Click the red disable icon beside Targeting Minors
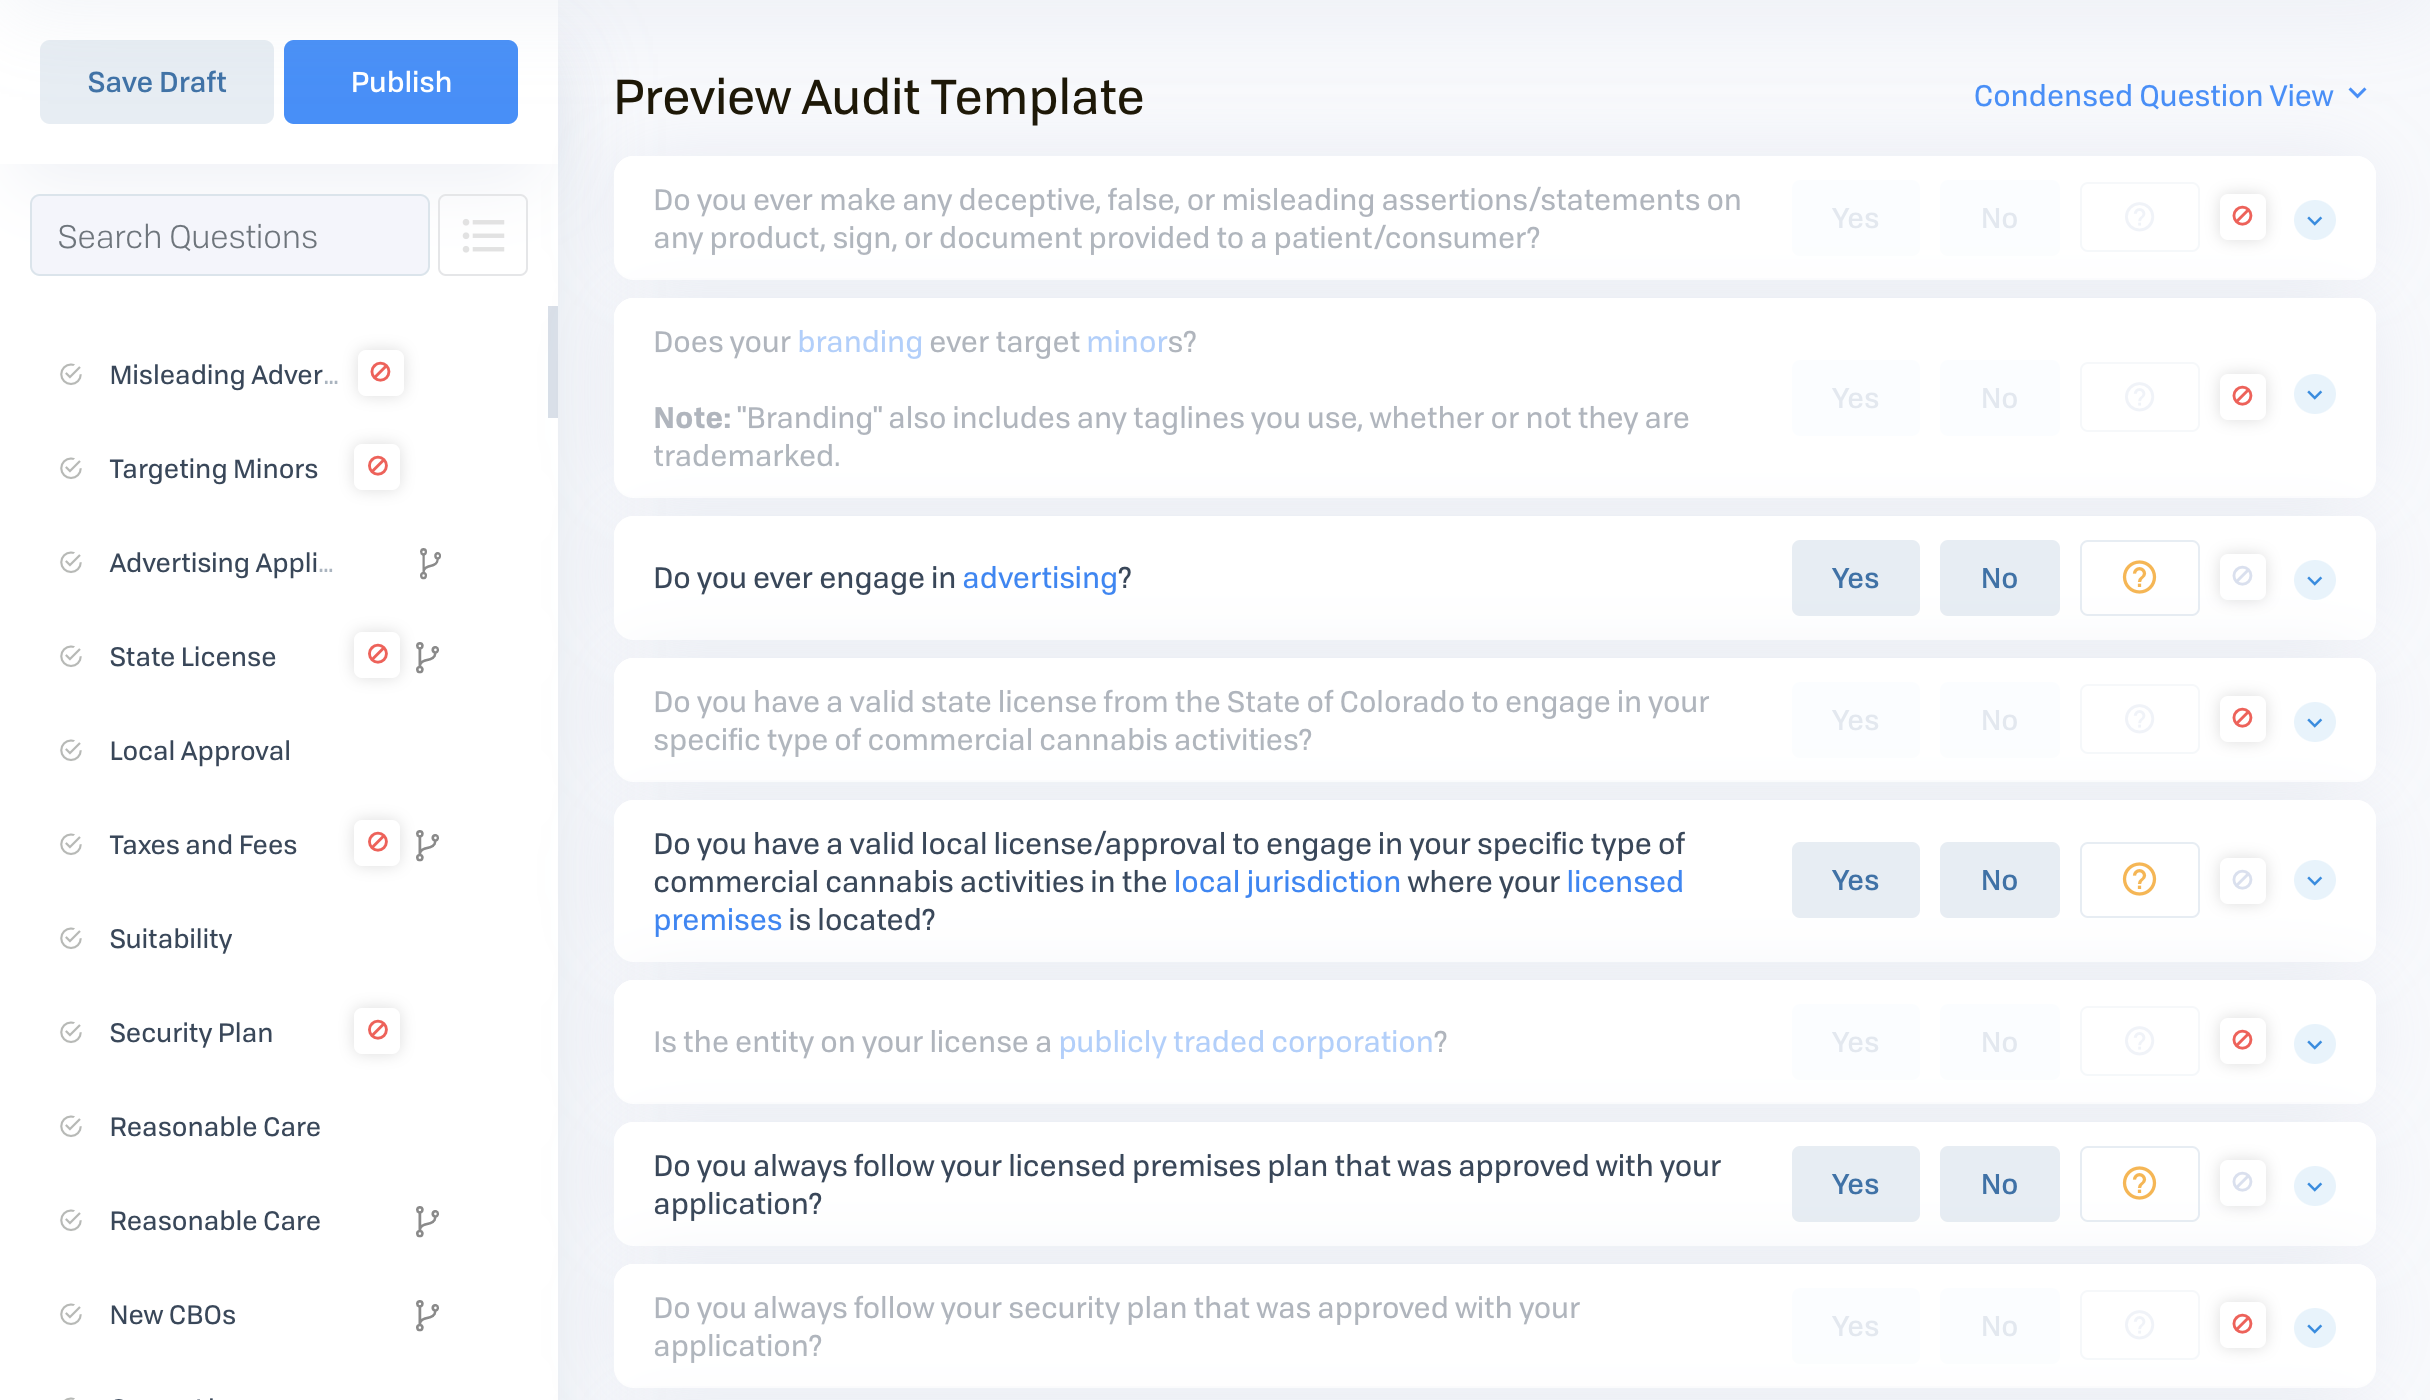 coord(377,467)
